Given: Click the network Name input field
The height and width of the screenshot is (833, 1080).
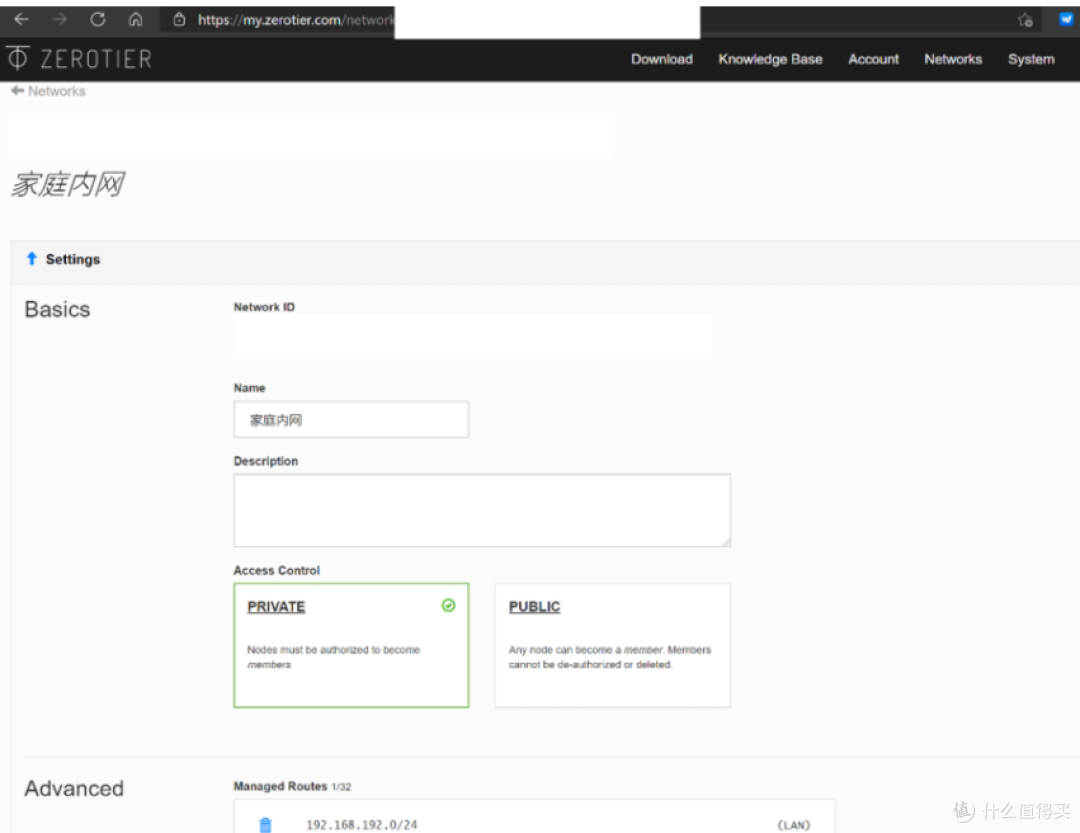Looking at the screenshot, I should (351, 420).
